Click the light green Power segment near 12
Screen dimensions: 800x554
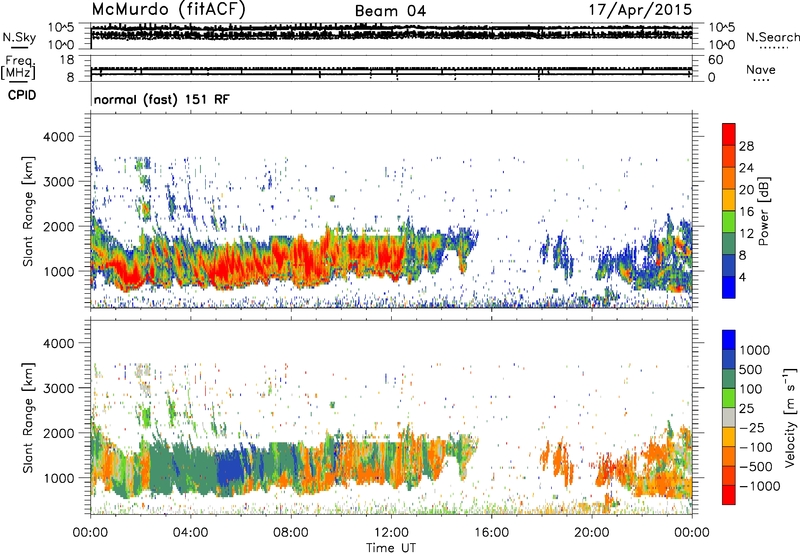[x=729, y=222]
